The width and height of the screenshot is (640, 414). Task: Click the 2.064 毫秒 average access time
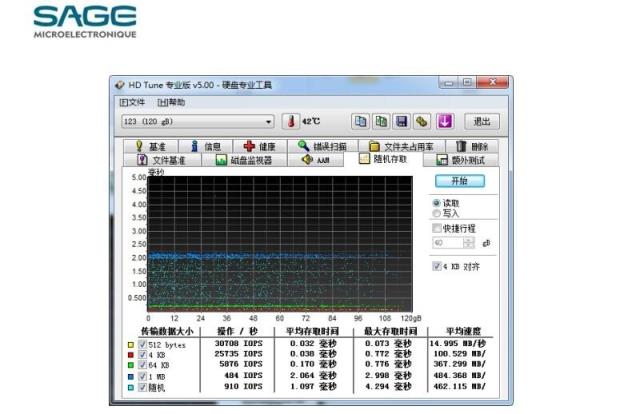click(313, 375)
